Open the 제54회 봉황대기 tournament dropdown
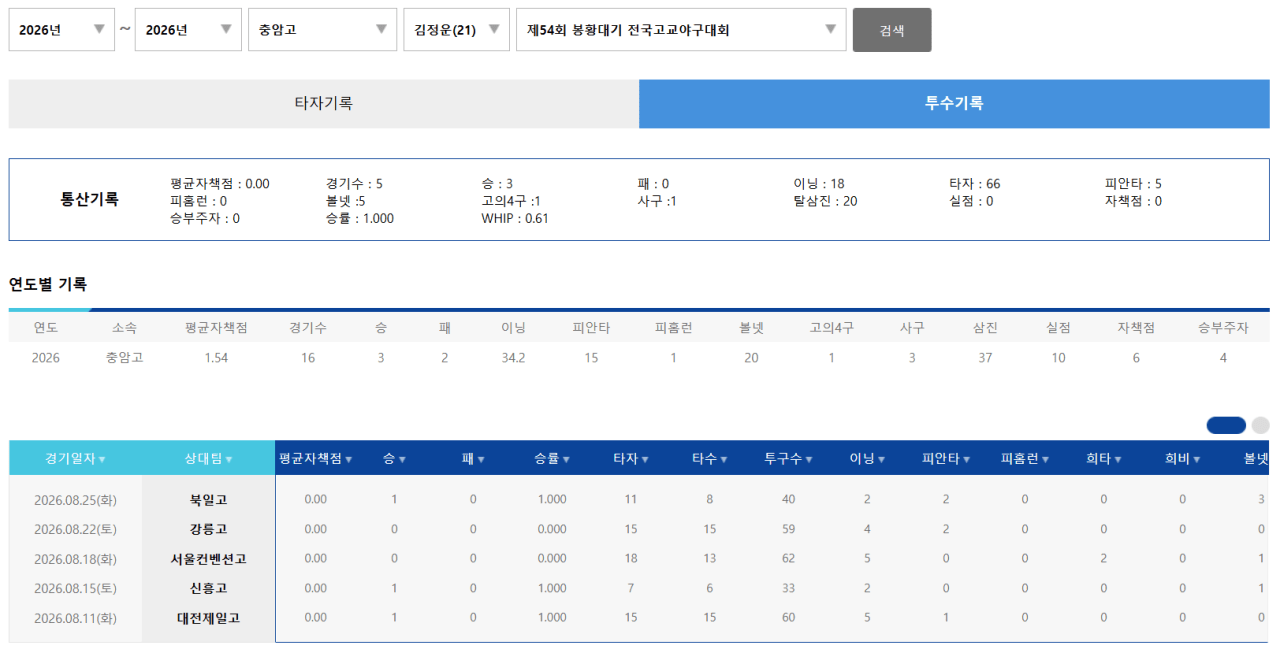1280x649 pixels. tap(681, 30)
